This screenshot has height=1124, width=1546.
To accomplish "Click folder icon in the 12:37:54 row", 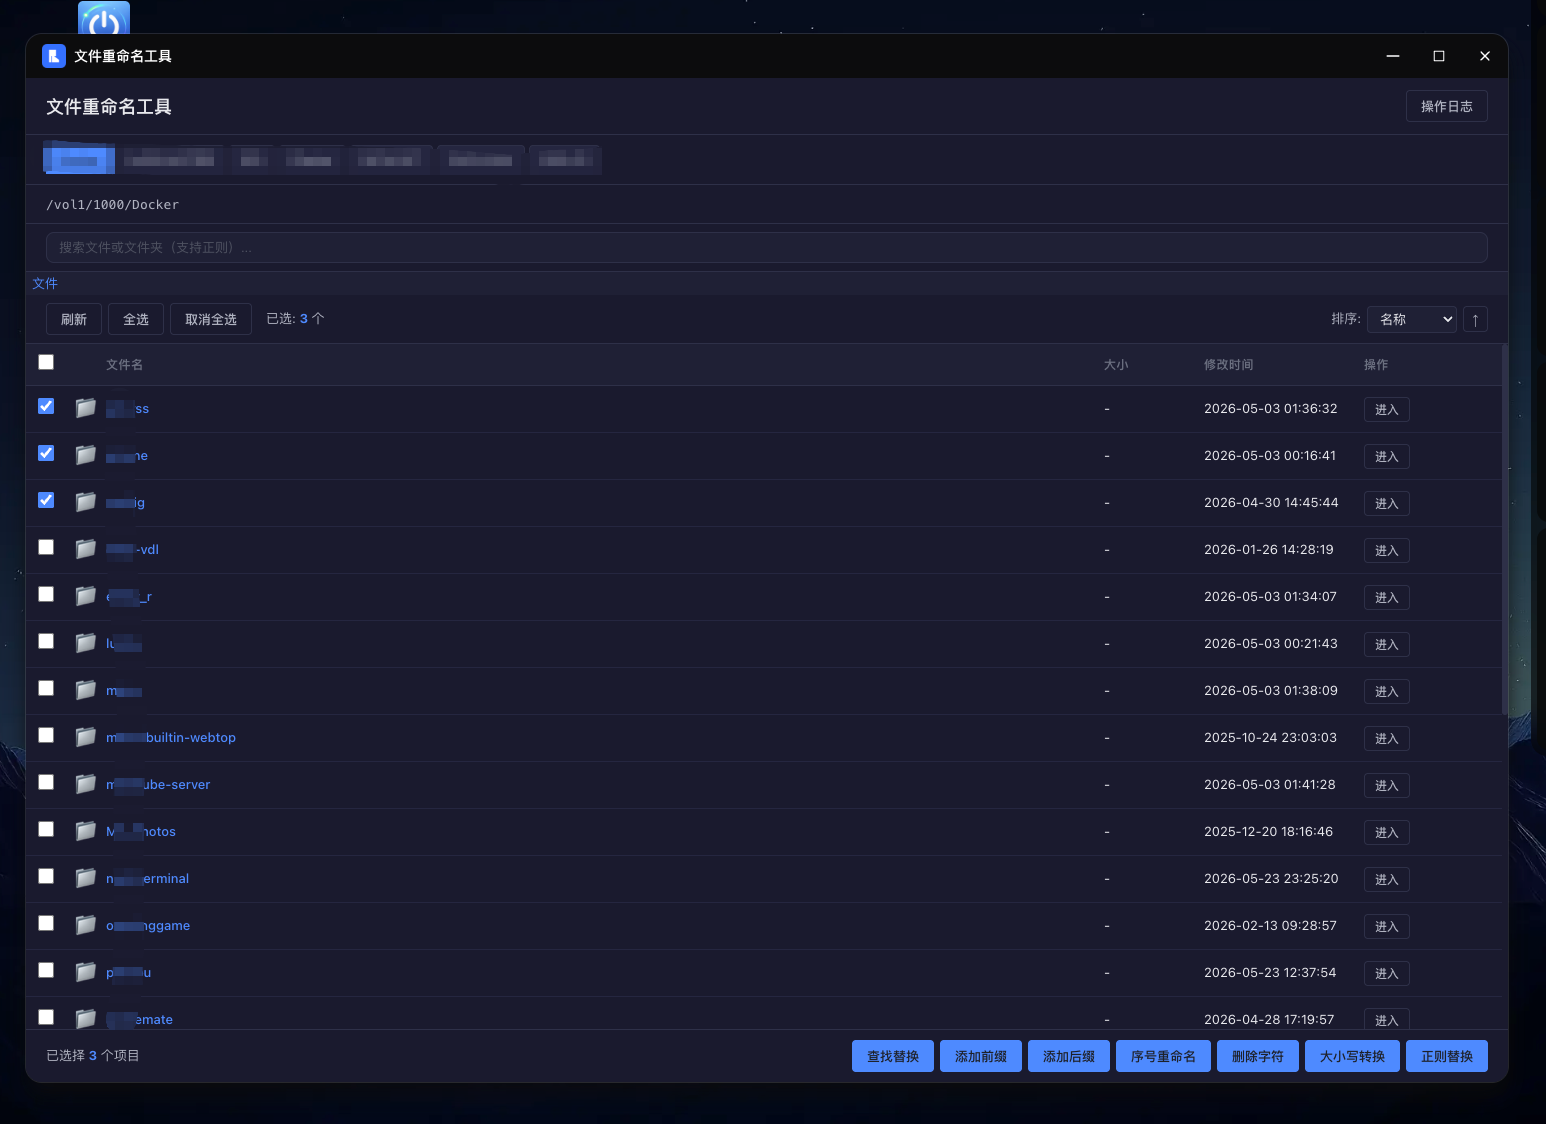I will [x=86, y=972].
